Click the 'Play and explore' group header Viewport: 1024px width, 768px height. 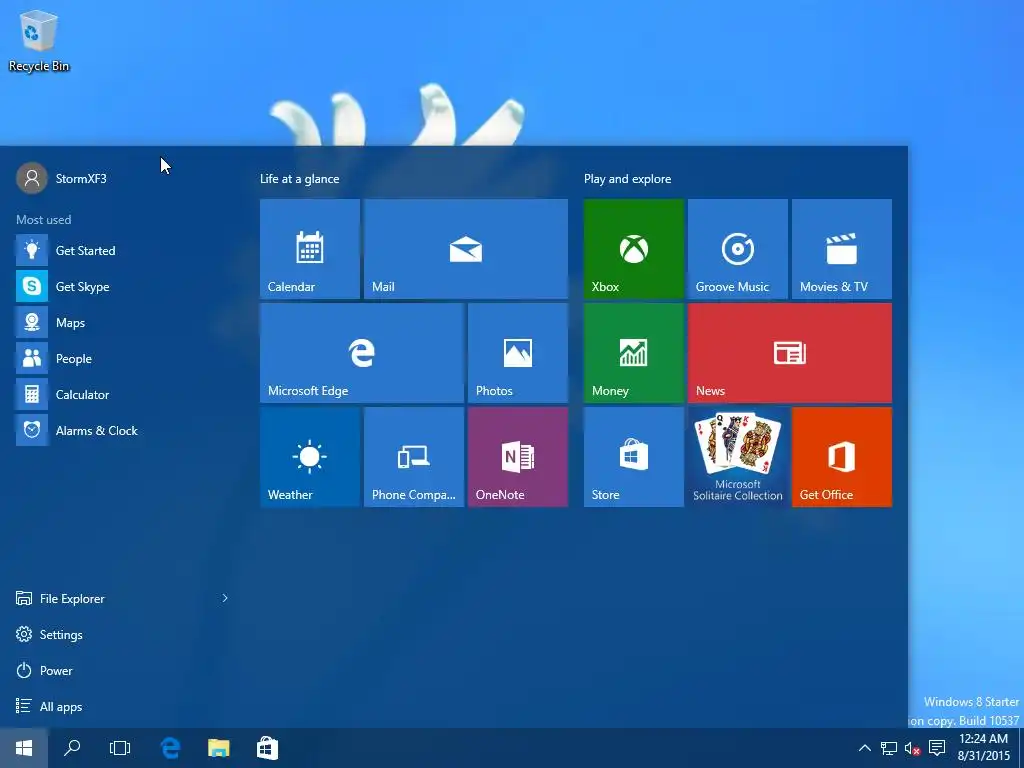click(x=628, y=178)
